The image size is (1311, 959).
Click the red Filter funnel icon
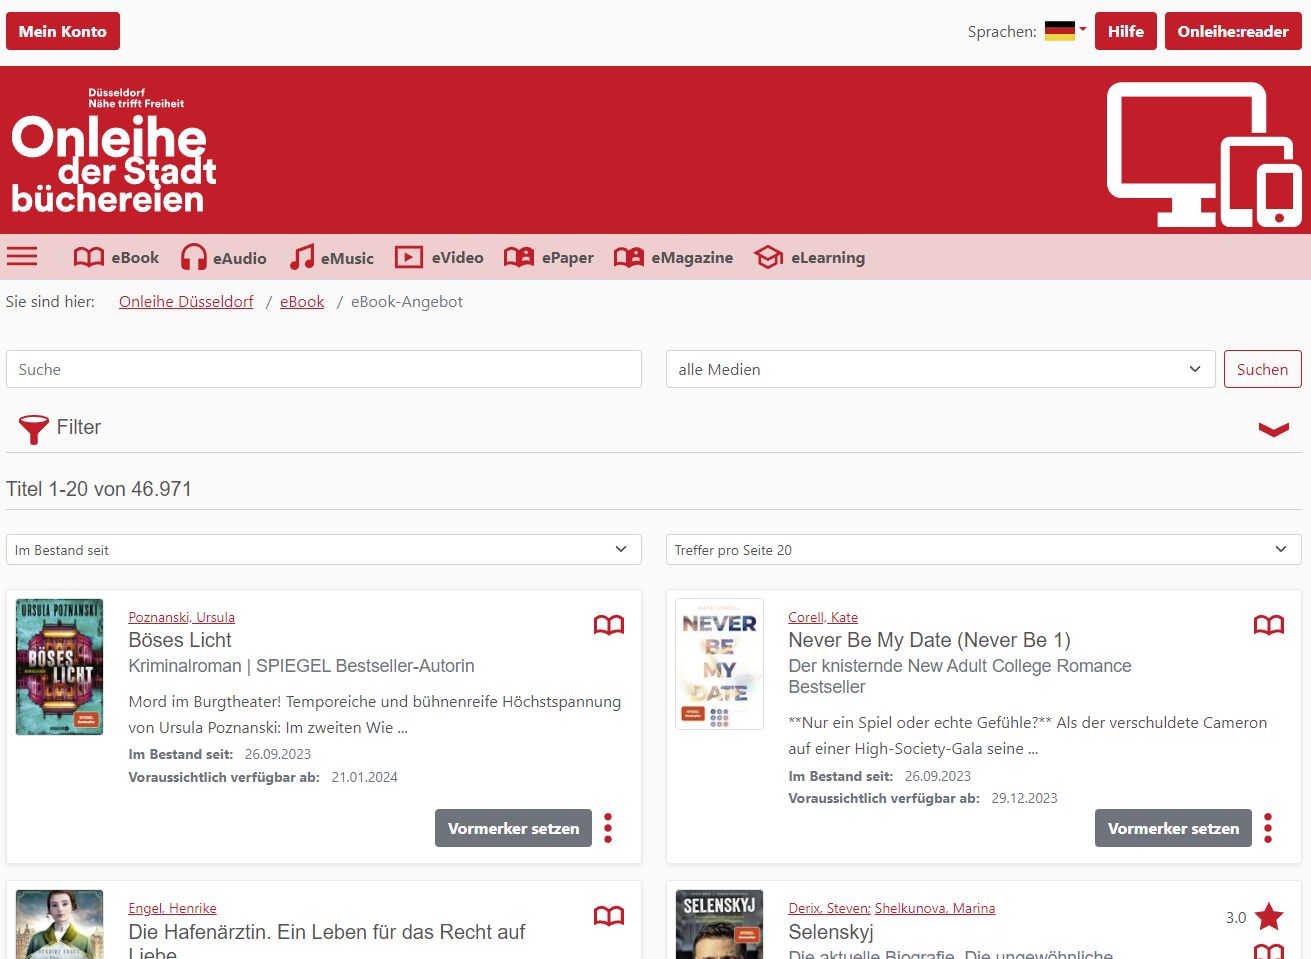34,429
